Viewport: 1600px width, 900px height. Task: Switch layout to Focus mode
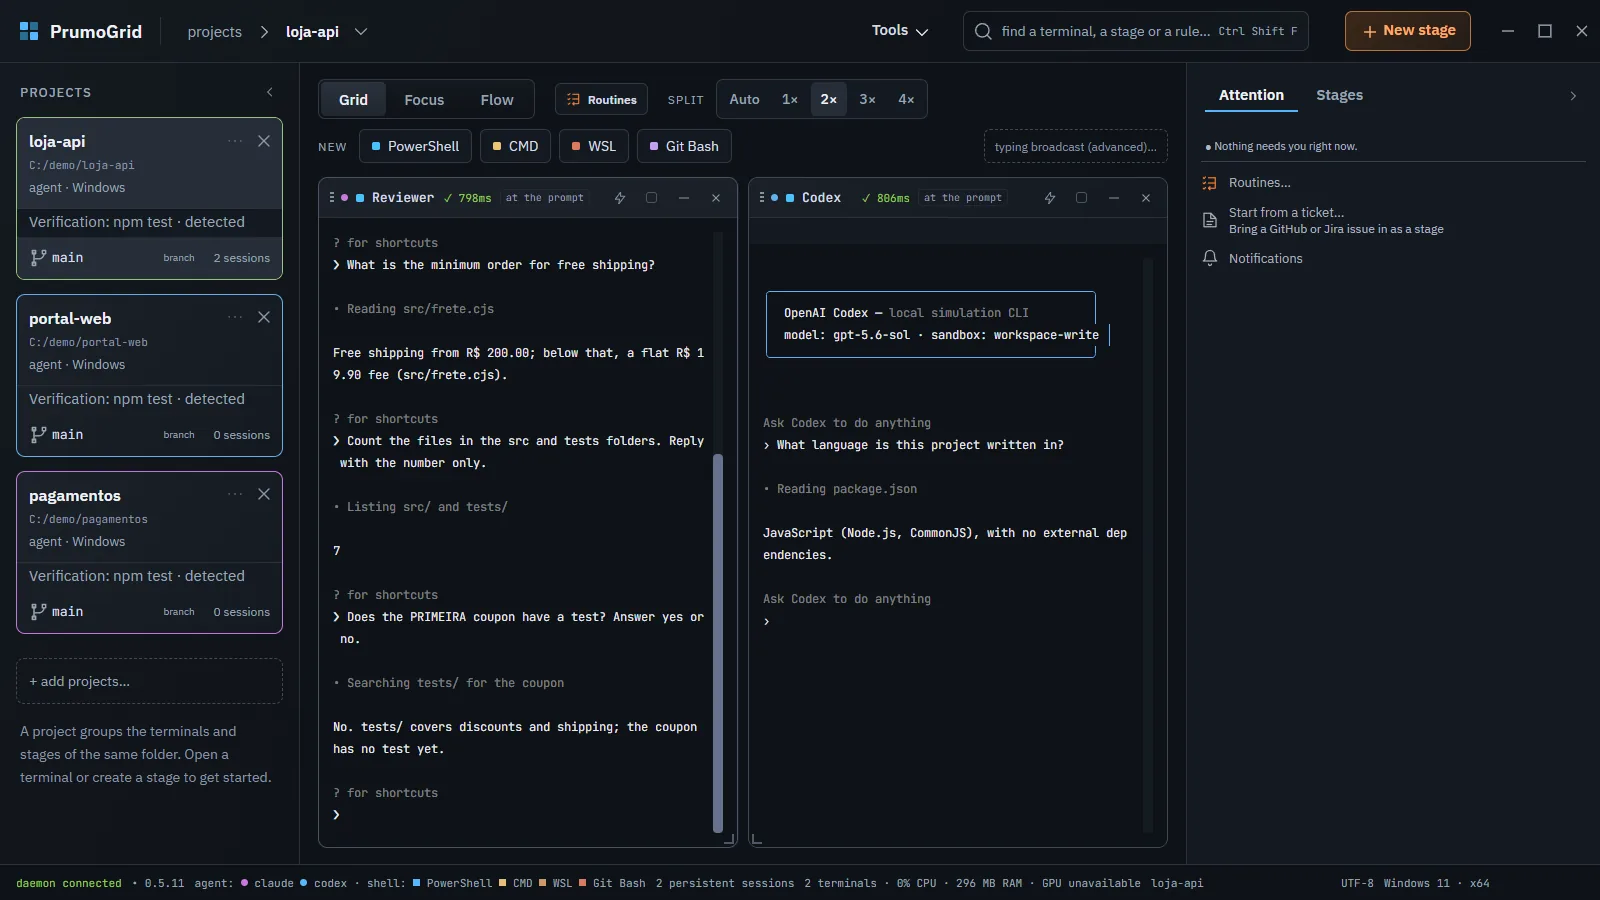(x=424, y=100)
